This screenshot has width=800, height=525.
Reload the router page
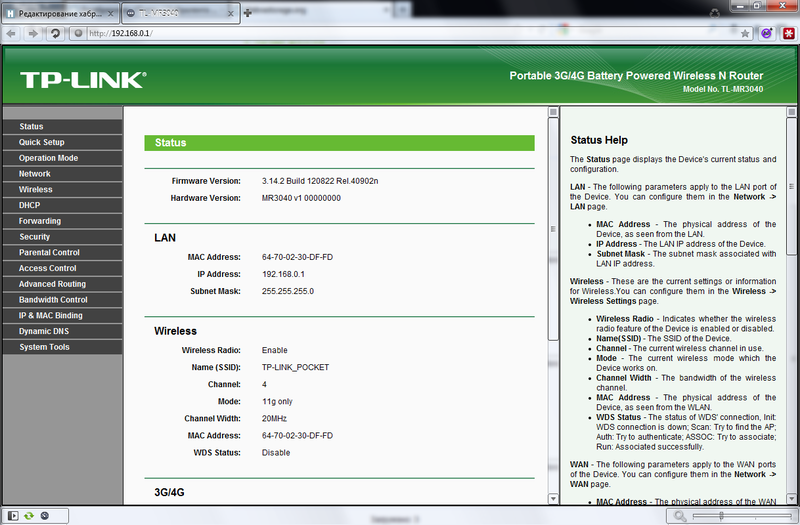(x=55, y=34)
